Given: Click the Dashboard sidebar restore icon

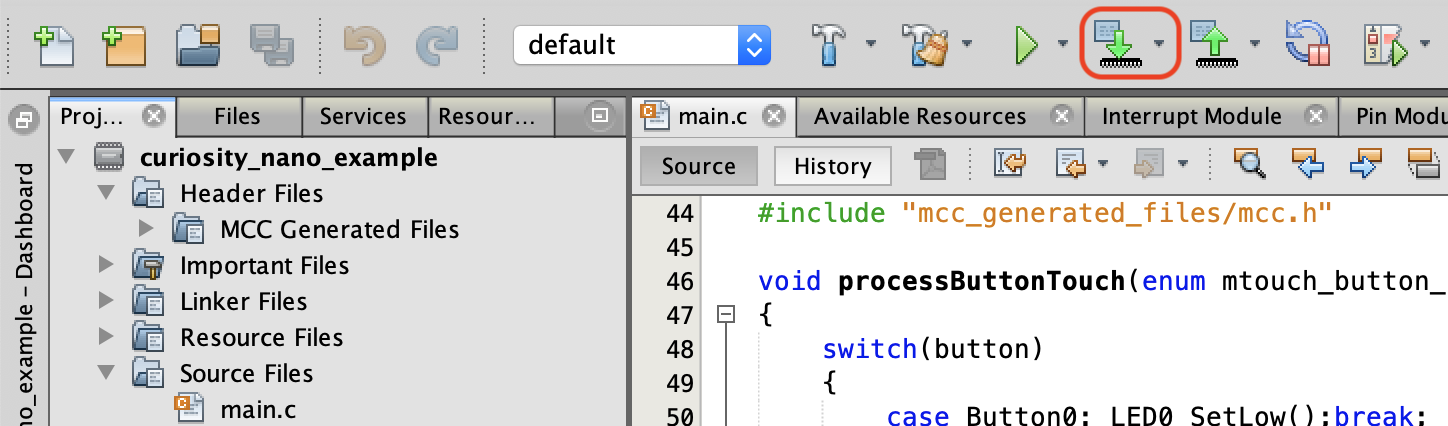Looking at the screenshot, I should coord(22,120).
